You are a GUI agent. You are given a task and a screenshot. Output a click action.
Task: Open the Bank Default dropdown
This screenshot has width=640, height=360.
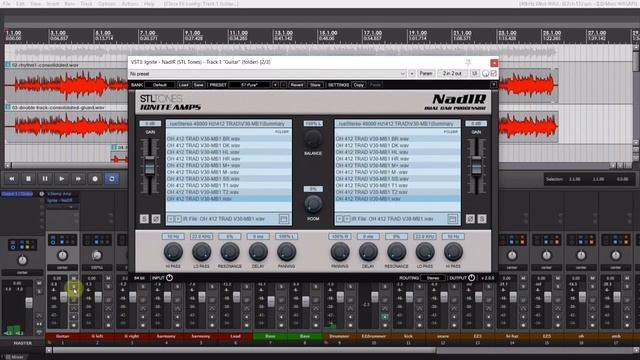[x=160, y=85]
